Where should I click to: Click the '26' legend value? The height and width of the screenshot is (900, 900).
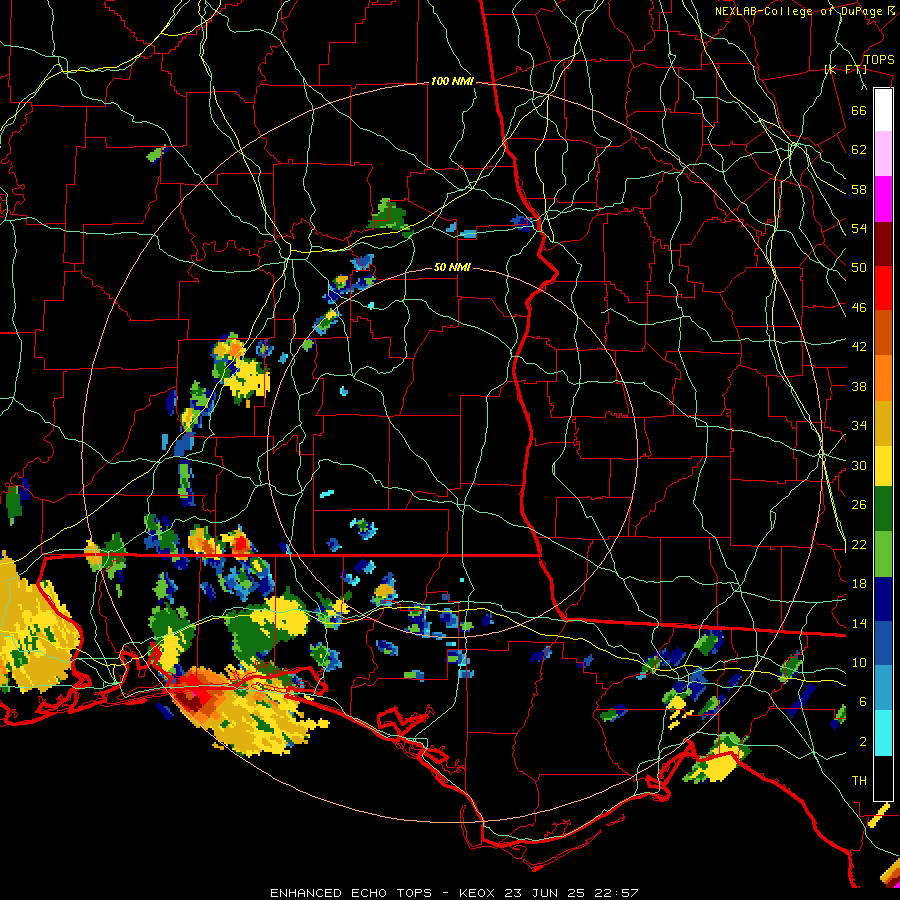(859, 505)
